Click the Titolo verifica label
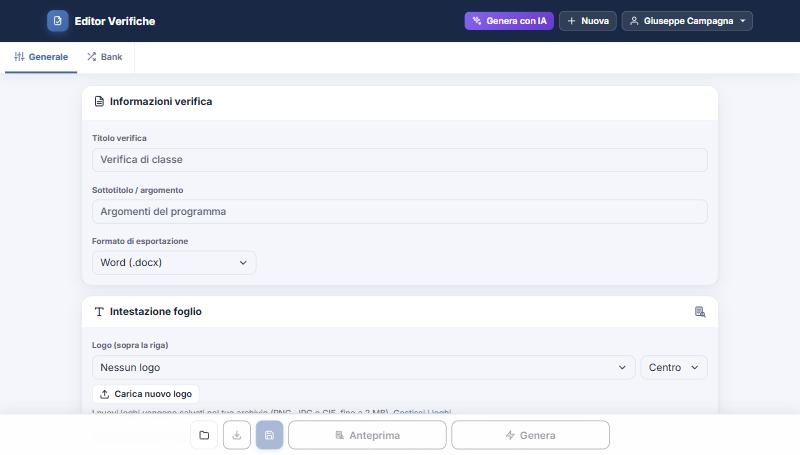Image resolution: width=800 pixels, height=455 pixels. pos(119,138)
